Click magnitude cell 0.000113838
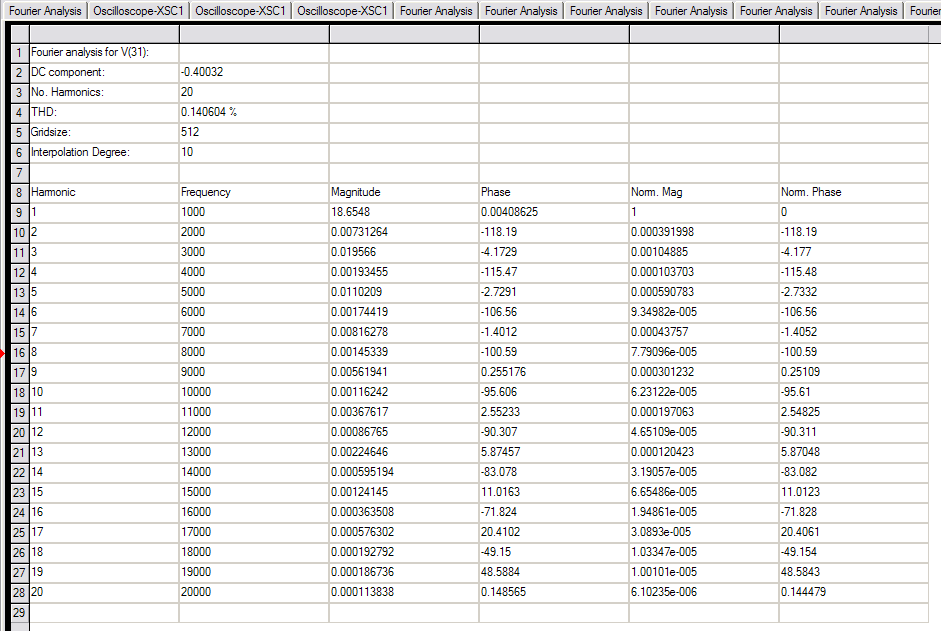The height and width of the screenshot is (631, 941). coord(404,593)
